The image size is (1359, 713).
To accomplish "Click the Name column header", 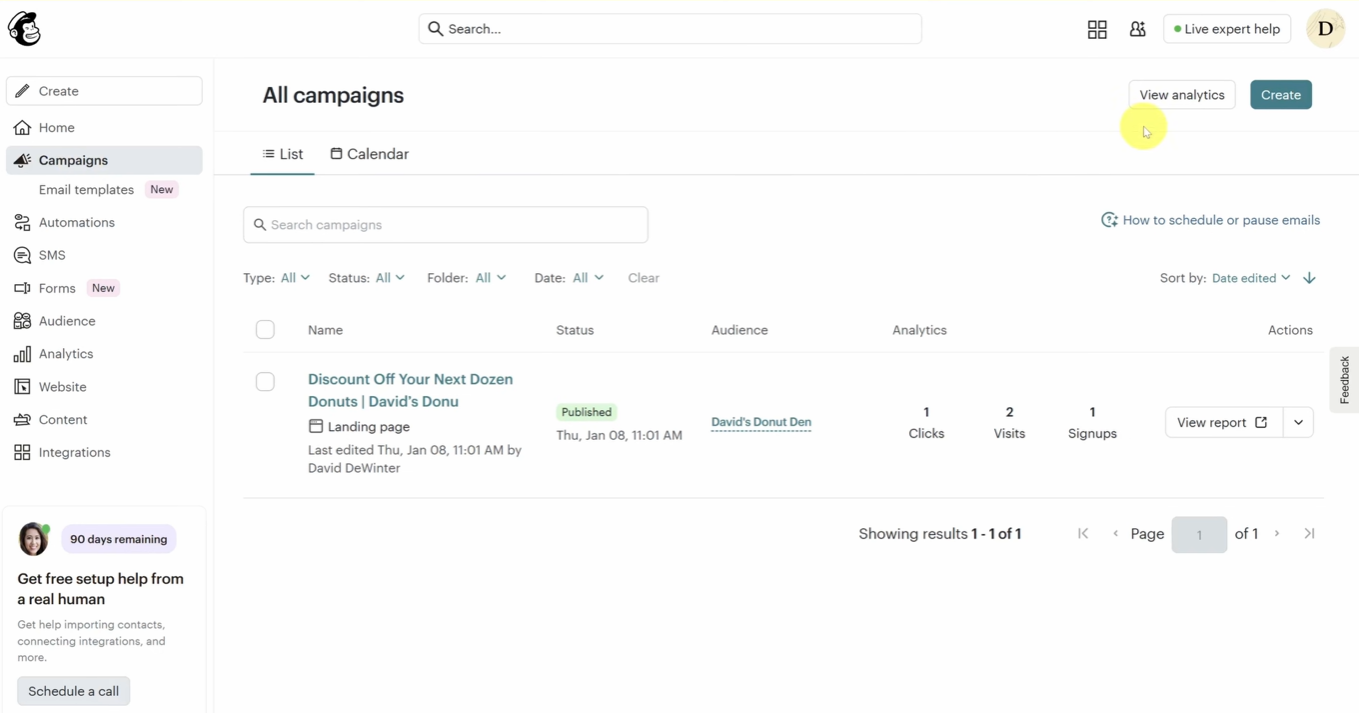I will pos(325,330).
